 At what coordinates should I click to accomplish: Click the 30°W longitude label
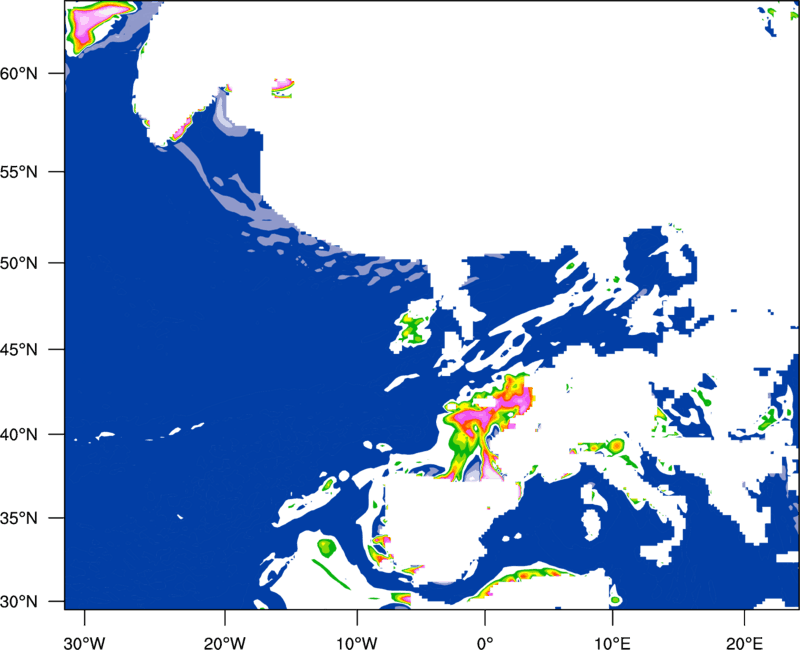[x=84, y=643]
